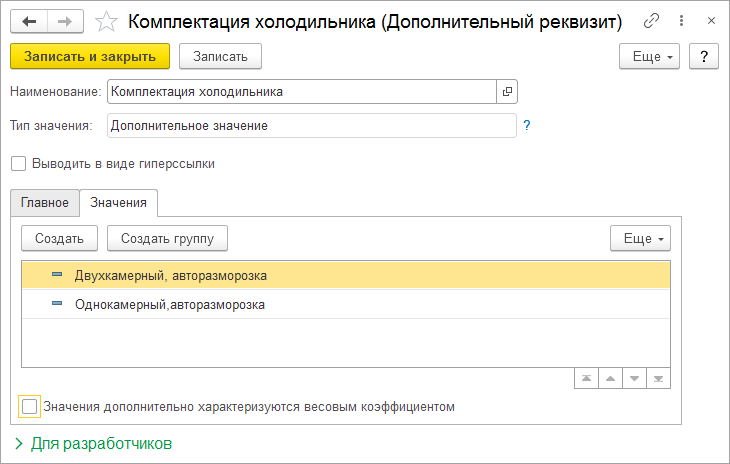Open the top Еще dropdown menu
730x464 pixels.
coord(650,57)
